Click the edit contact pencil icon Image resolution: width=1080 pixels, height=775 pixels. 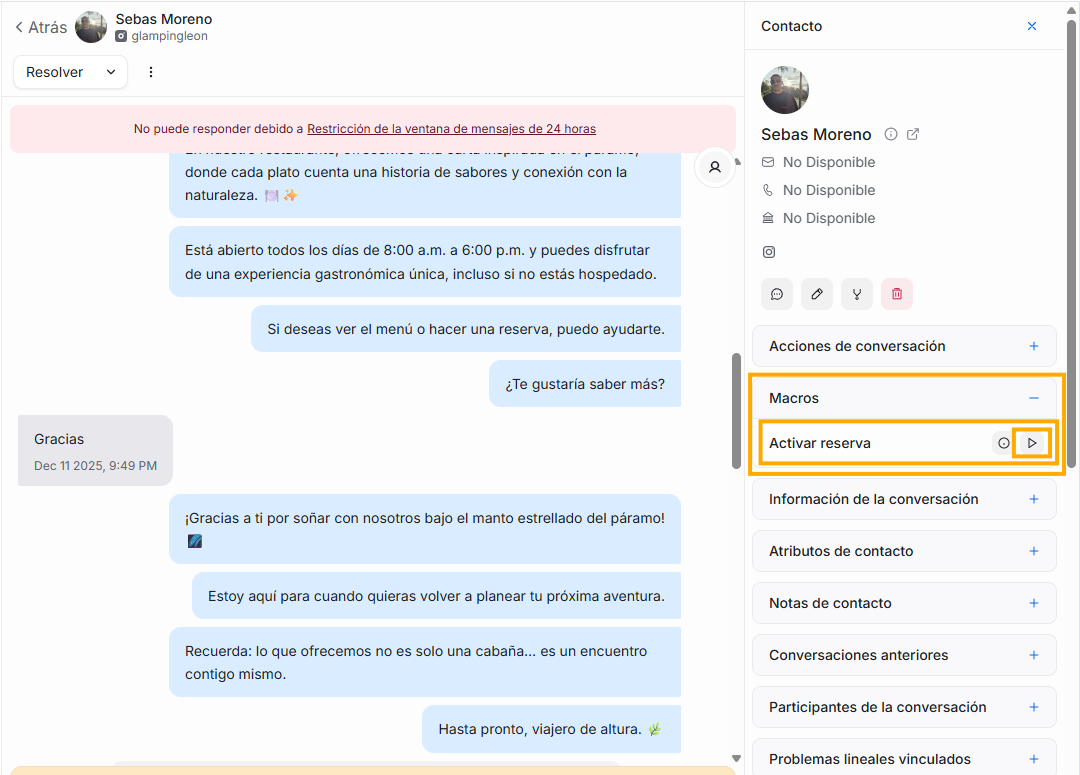click(x=817, y=294)
